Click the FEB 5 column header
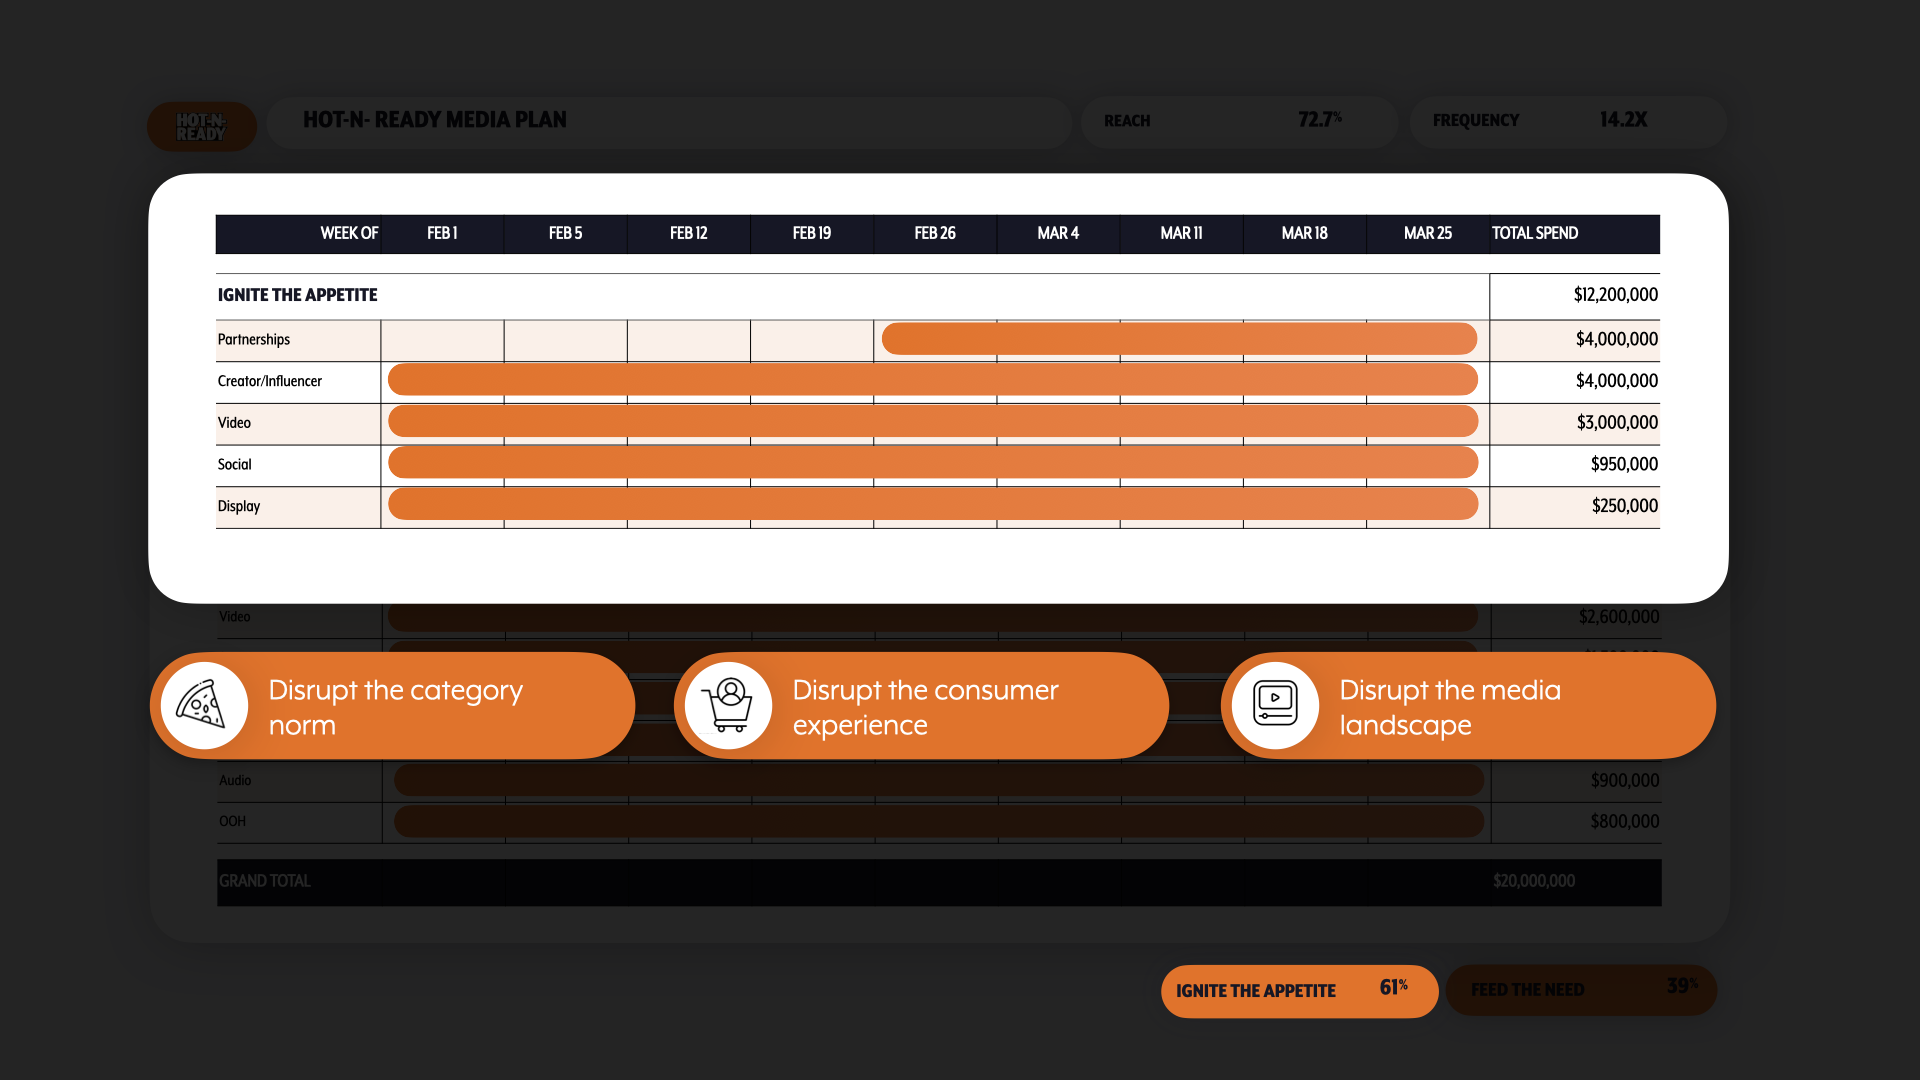This screenshot has width=1920, height=1080. [x=565, y=234]
